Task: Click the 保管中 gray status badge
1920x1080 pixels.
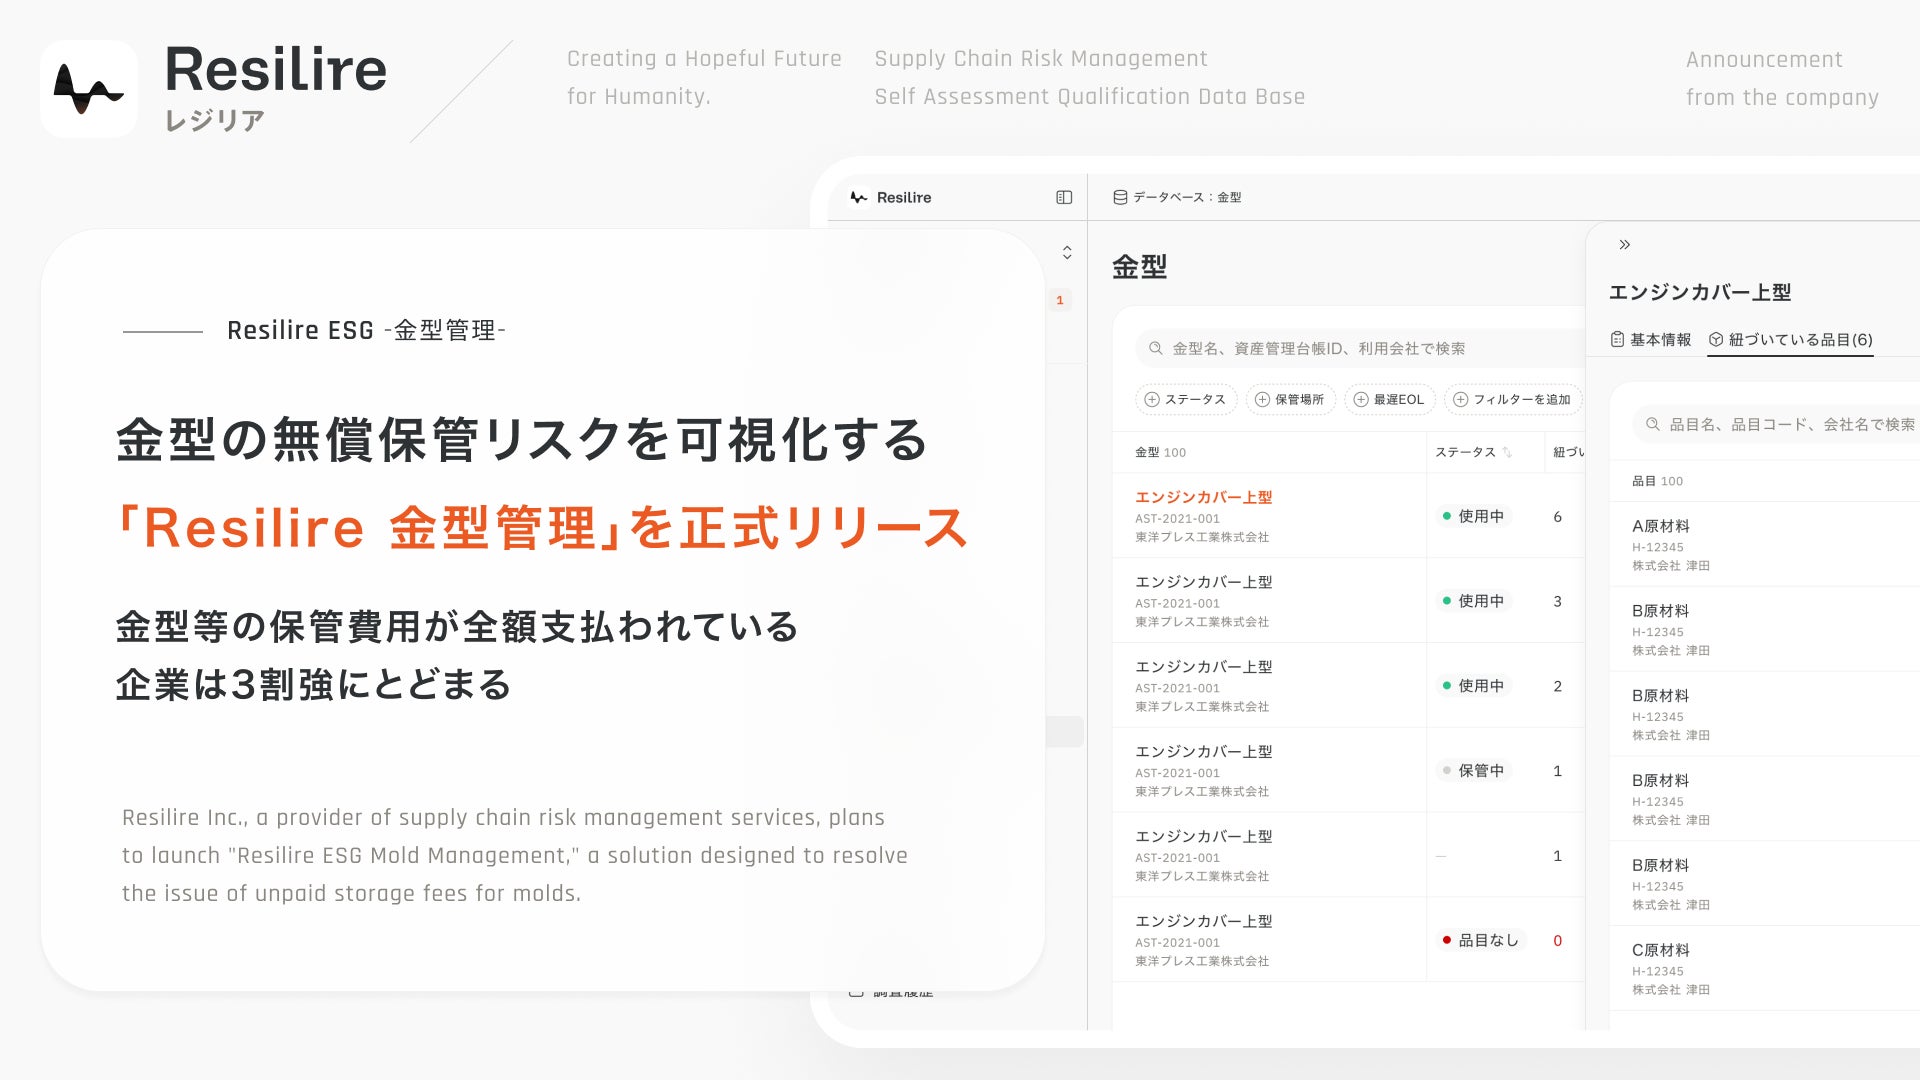Action: click(x=1473, y=771)
